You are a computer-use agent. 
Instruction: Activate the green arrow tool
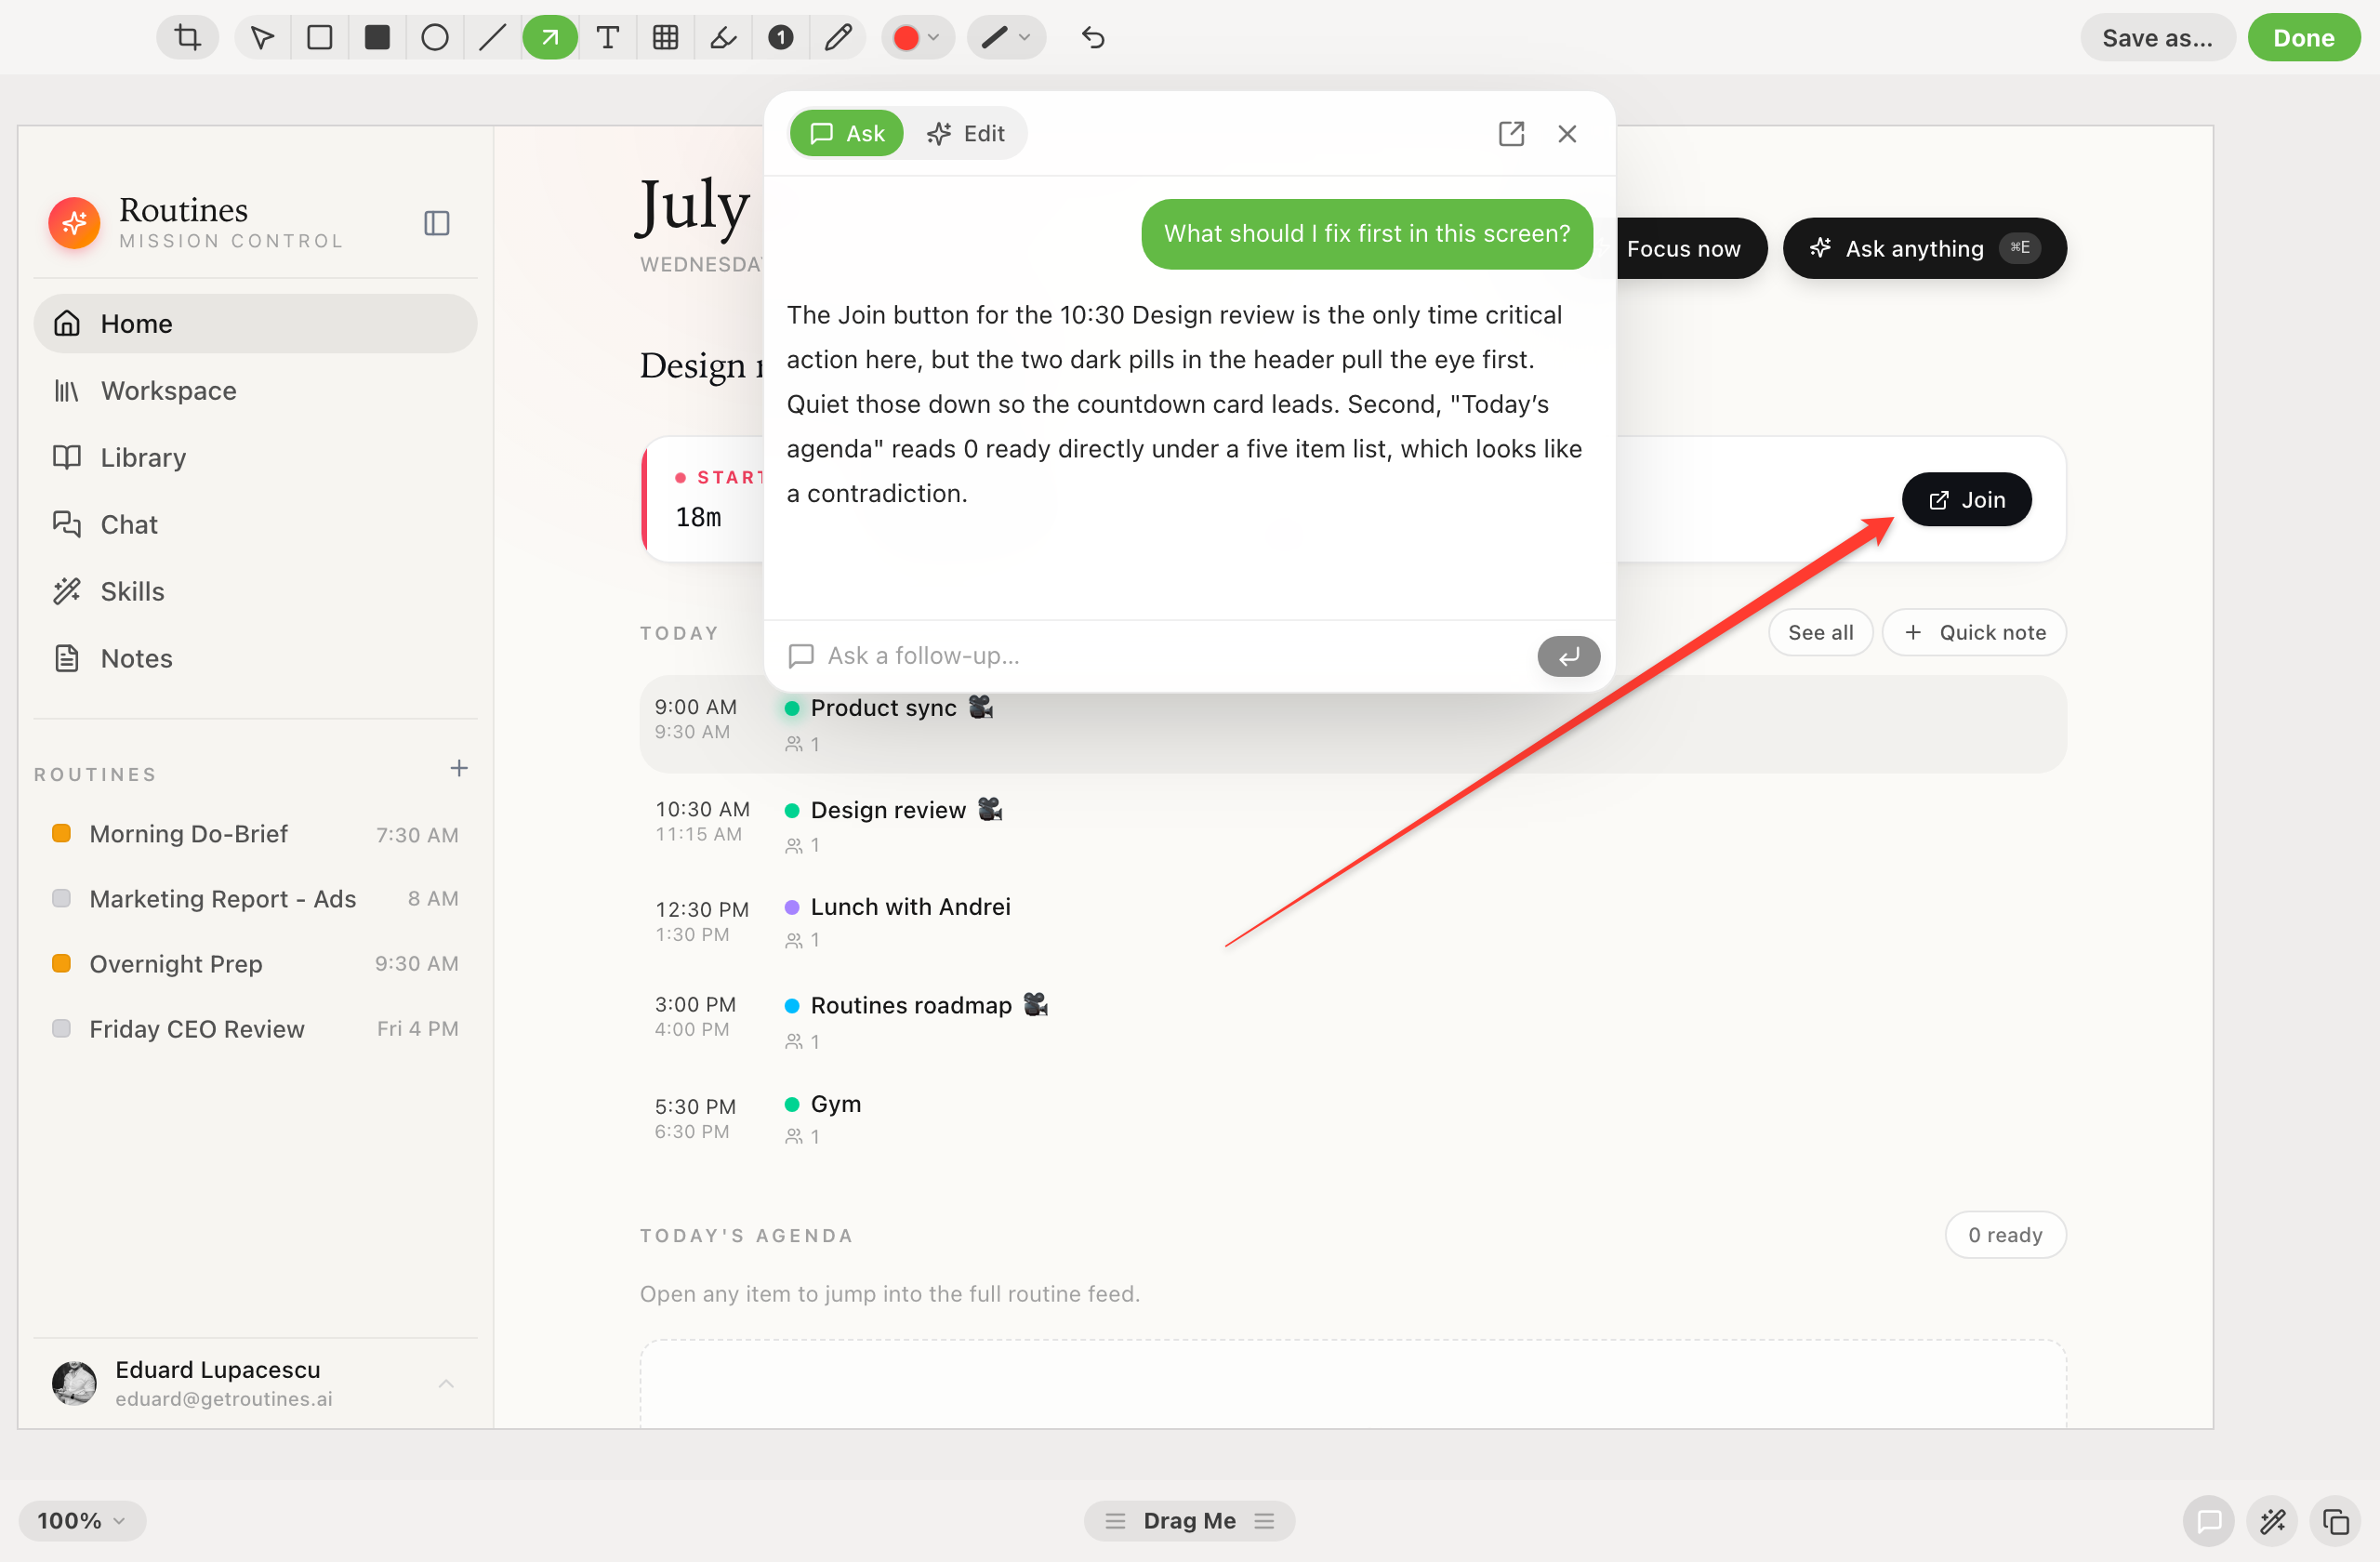550,38
